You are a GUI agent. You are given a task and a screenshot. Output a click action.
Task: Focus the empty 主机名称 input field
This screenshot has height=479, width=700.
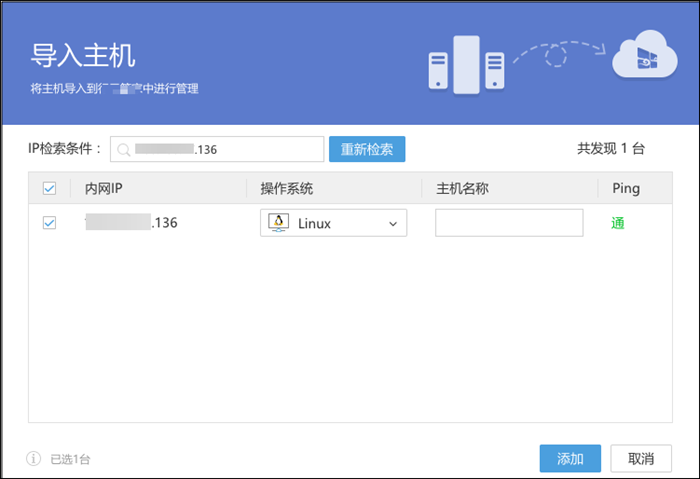(509, 223)
